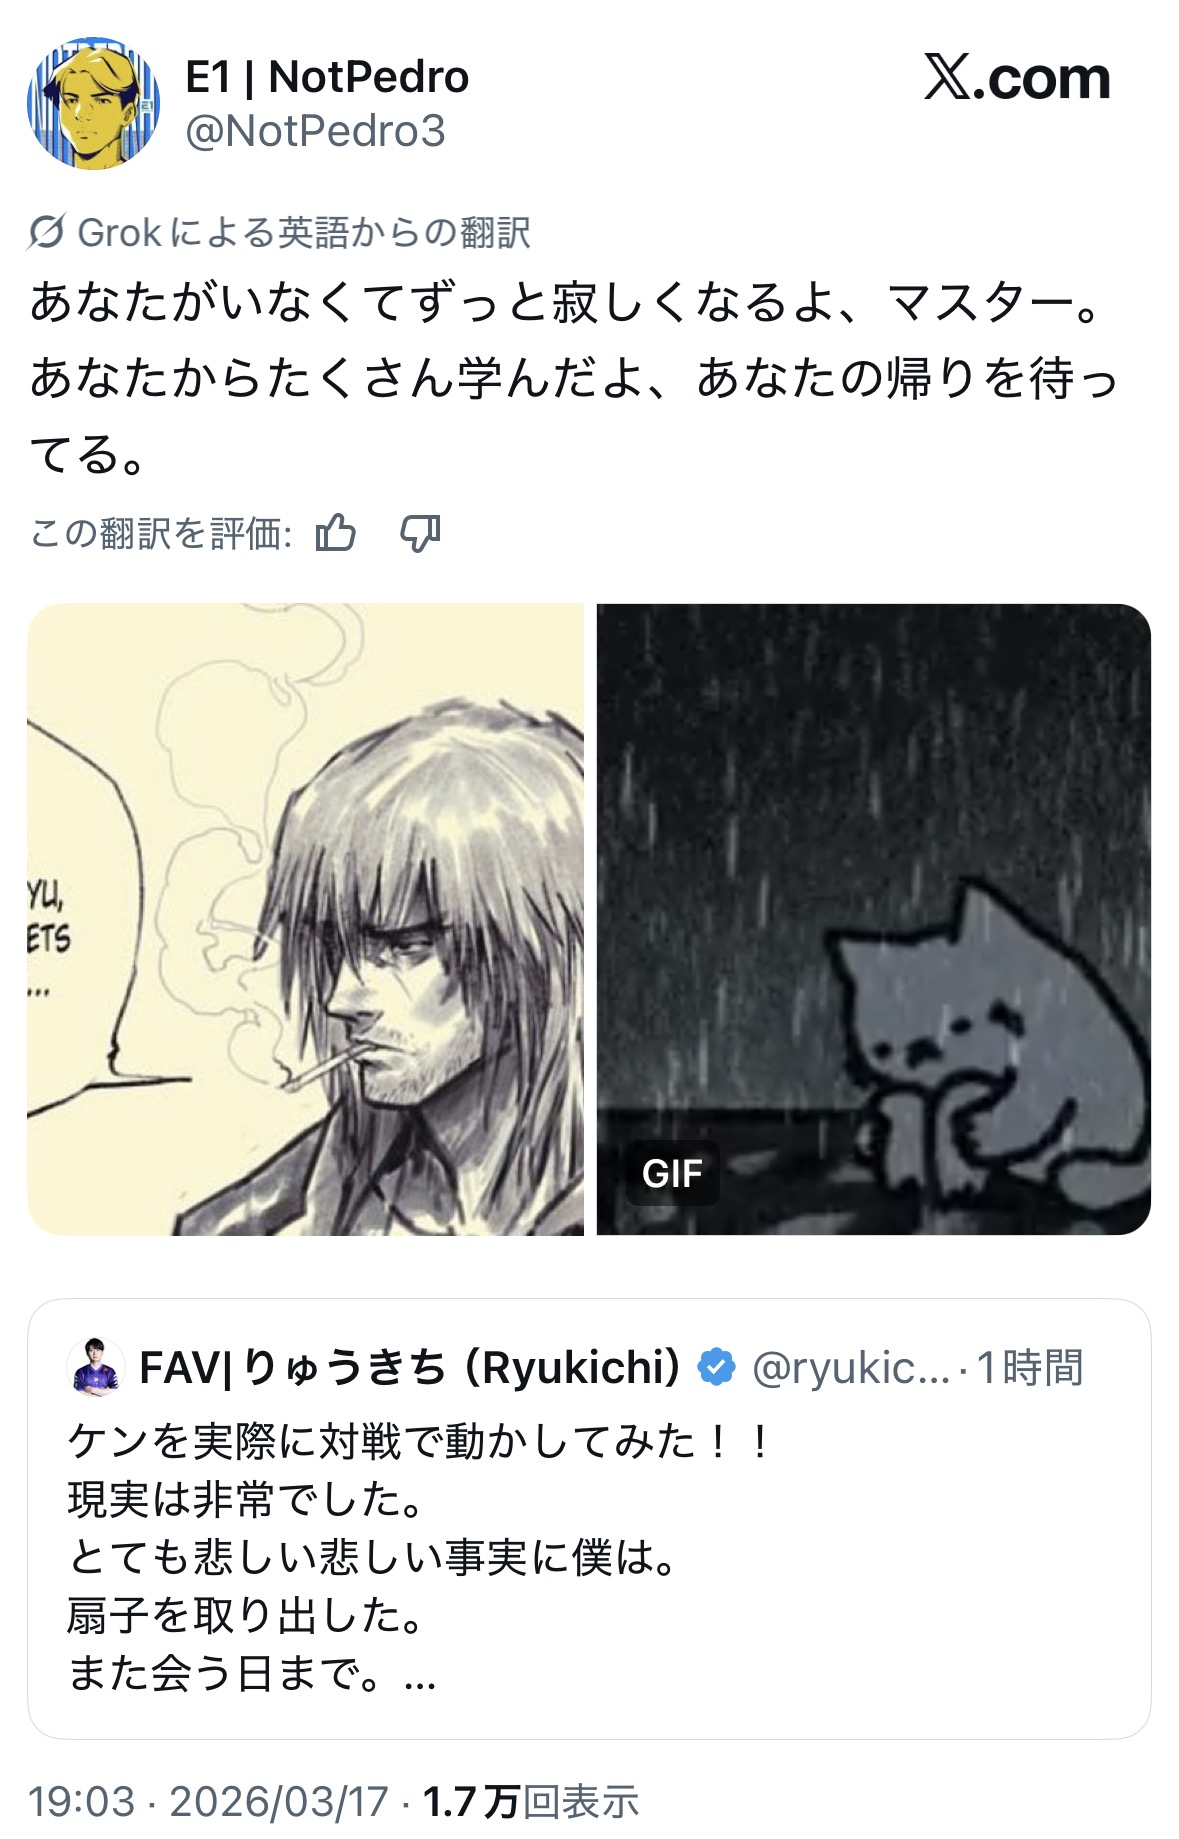1179x1839 pixels.
Task: Click the X.com logo
Action: 1016,77
